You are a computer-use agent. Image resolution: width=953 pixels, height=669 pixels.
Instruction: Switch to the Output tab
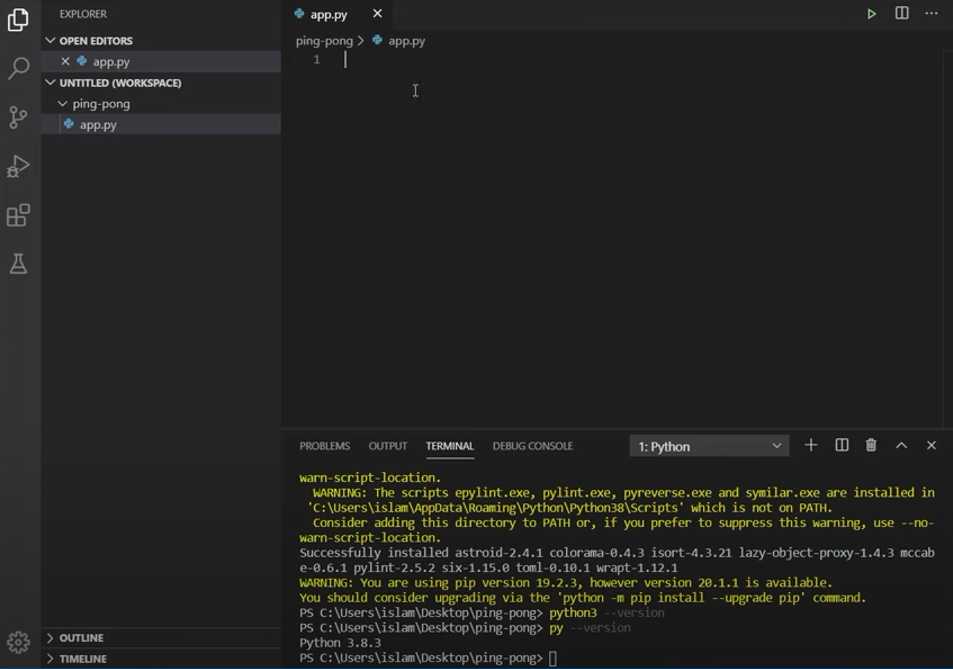(x=388, y=446)
